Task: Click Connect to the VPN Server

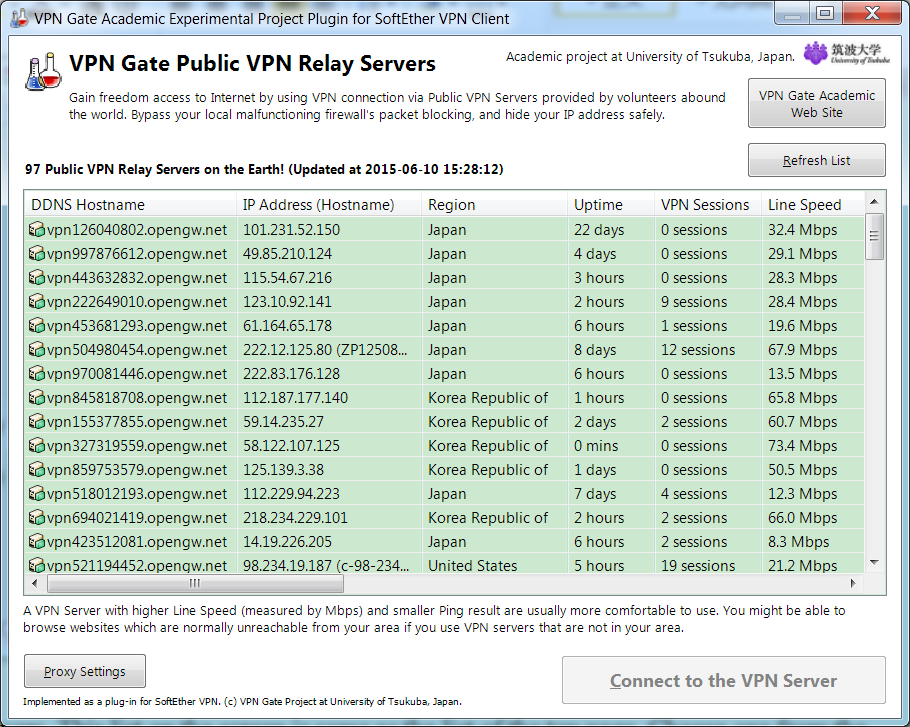Action: click(x=724, y=680)
